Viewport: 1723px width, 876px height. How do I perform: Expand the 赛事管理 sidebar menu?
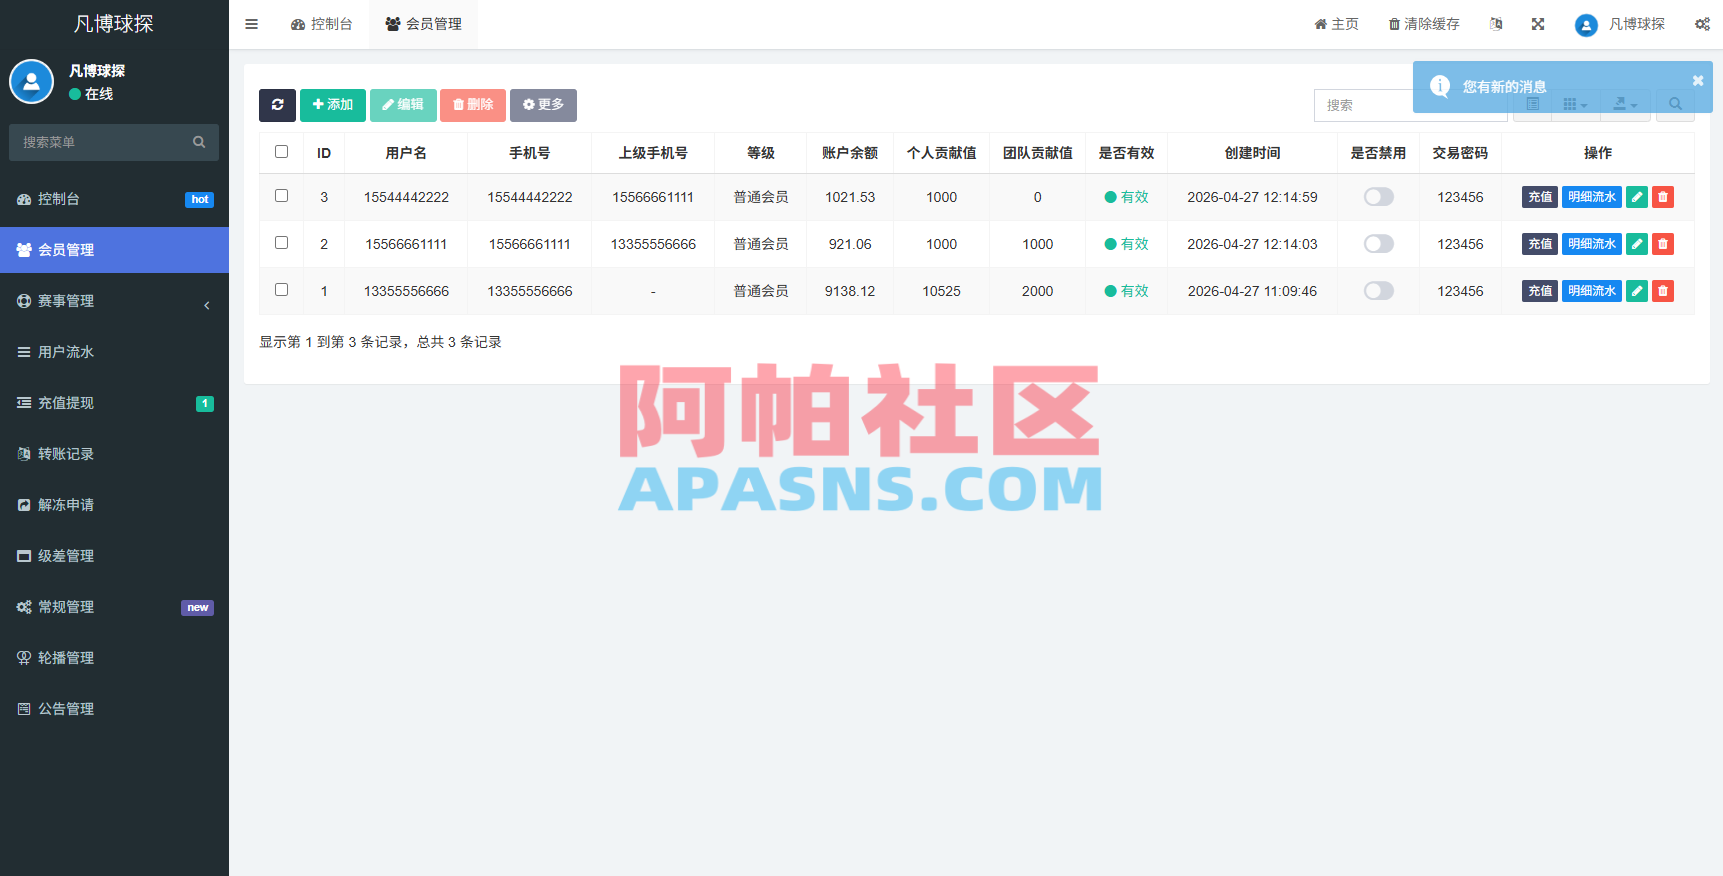point(114,301)
